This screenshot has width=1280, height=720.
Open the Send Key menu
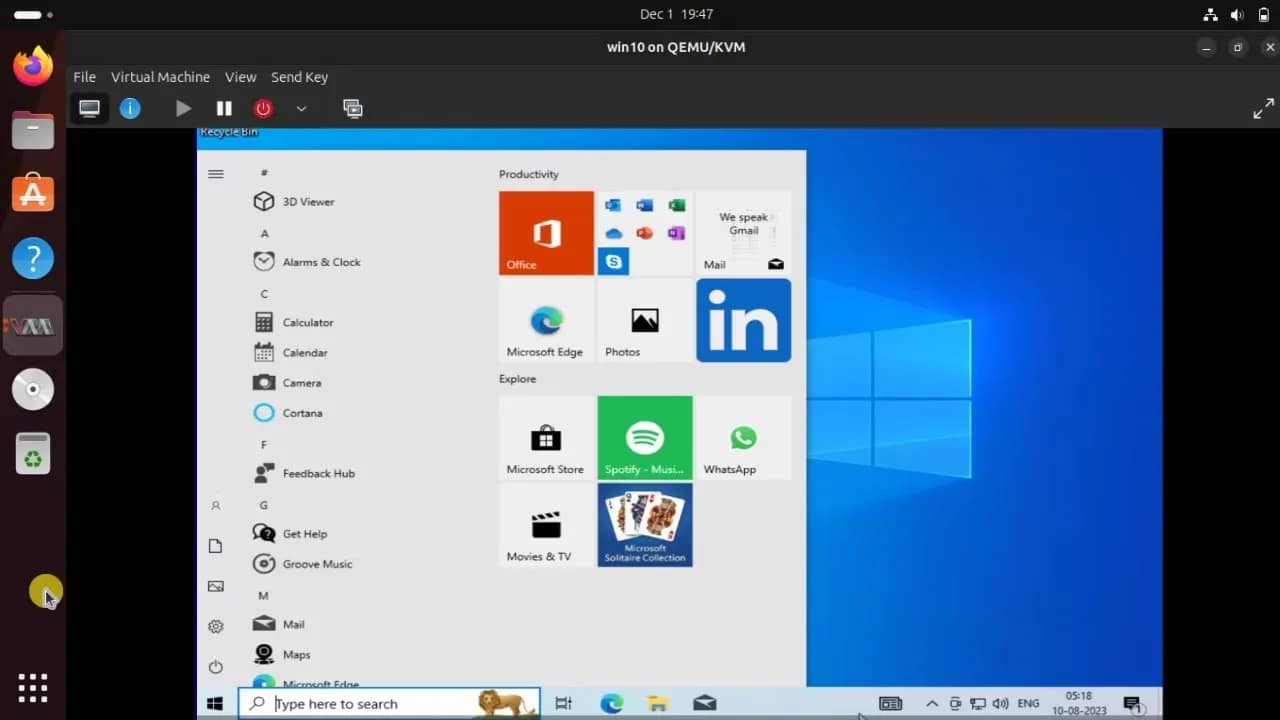(299, 77)
